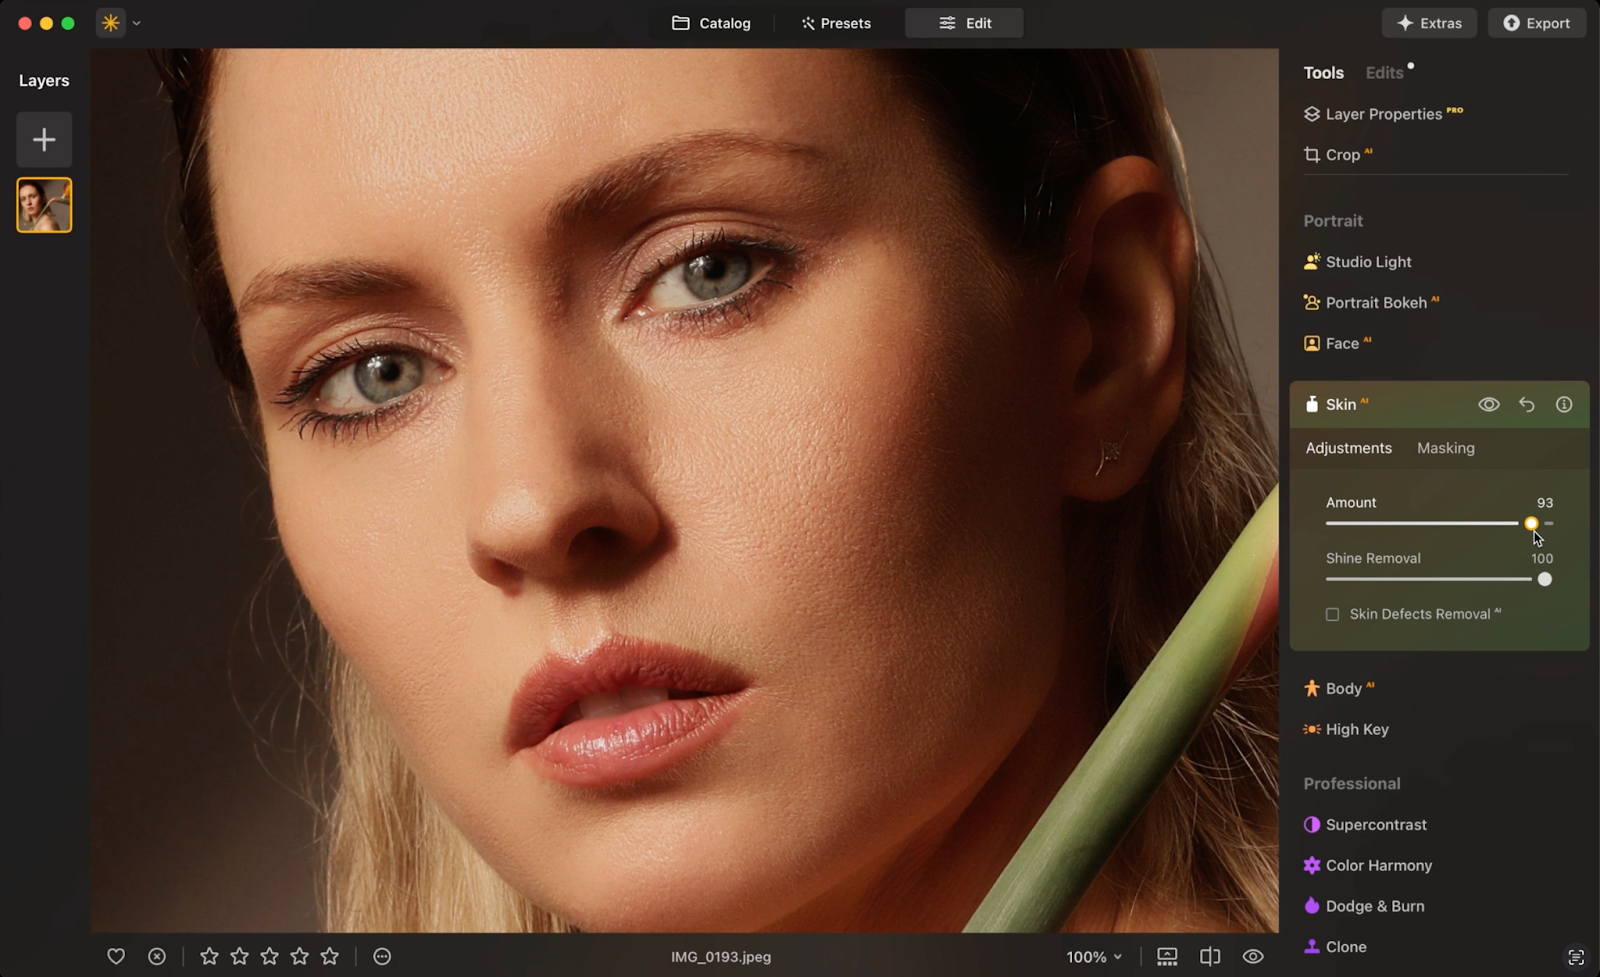Expand the presets menu next to the app logo

point(137,23)
